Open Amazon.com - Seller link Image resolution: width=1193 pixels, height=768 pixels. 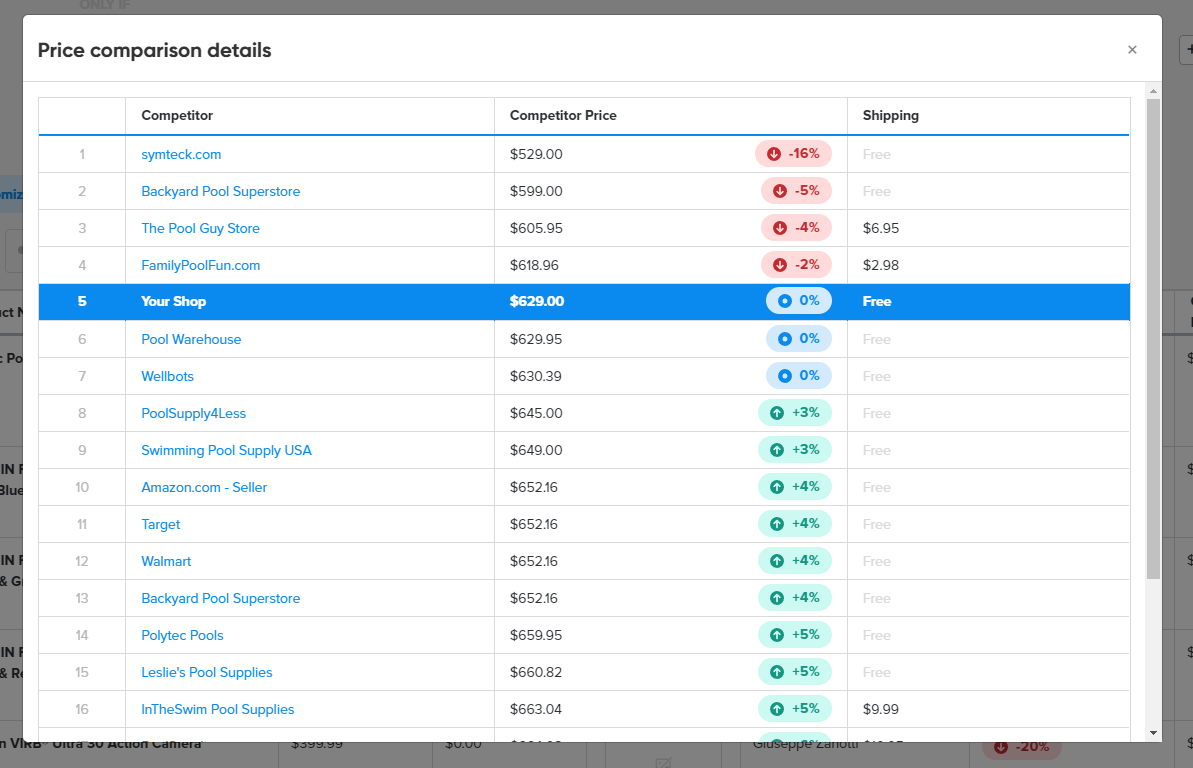tap(204, 488)
